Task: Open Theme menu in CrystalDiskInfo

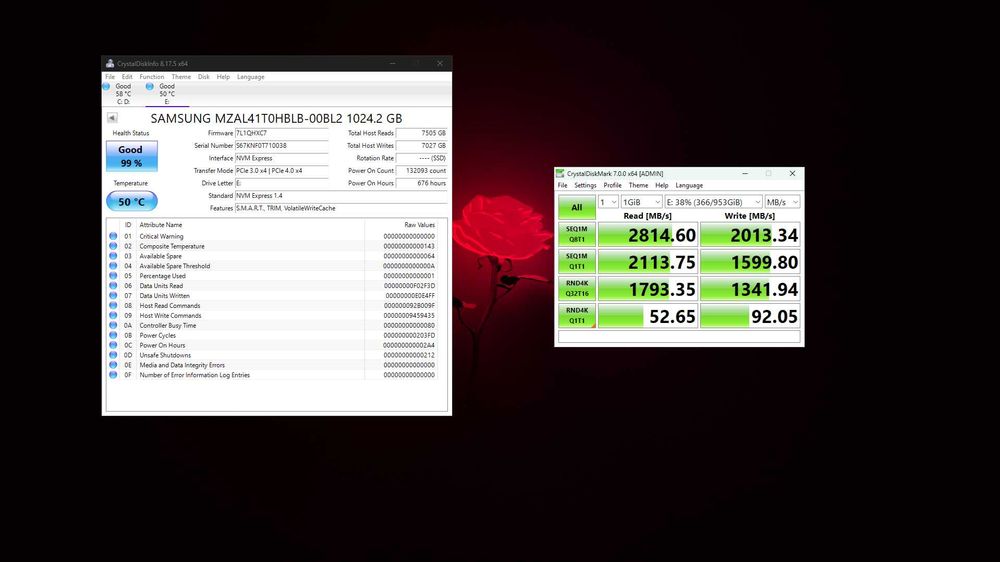Action: 181,77
